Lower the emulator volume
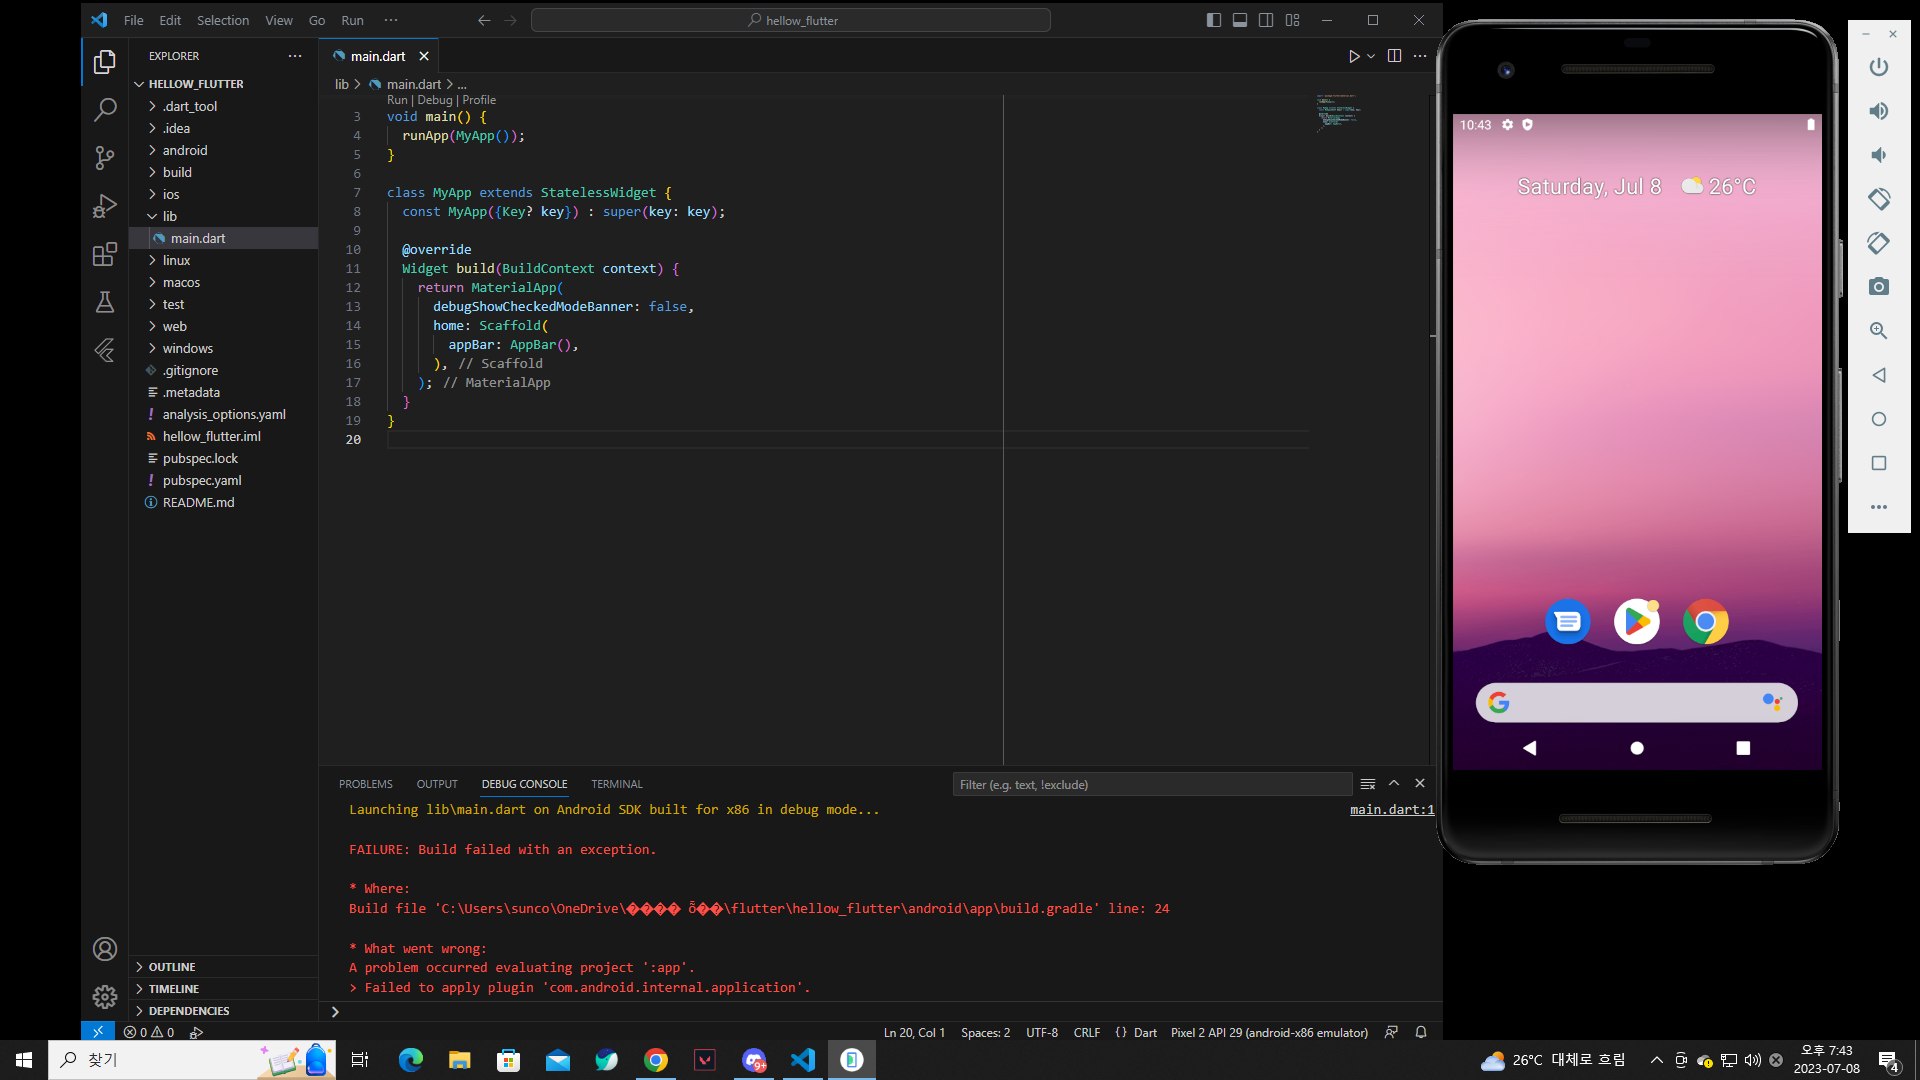The width and height of the screenshot is (1920, 1080). pyautogui.click(x=1879, y=155)
